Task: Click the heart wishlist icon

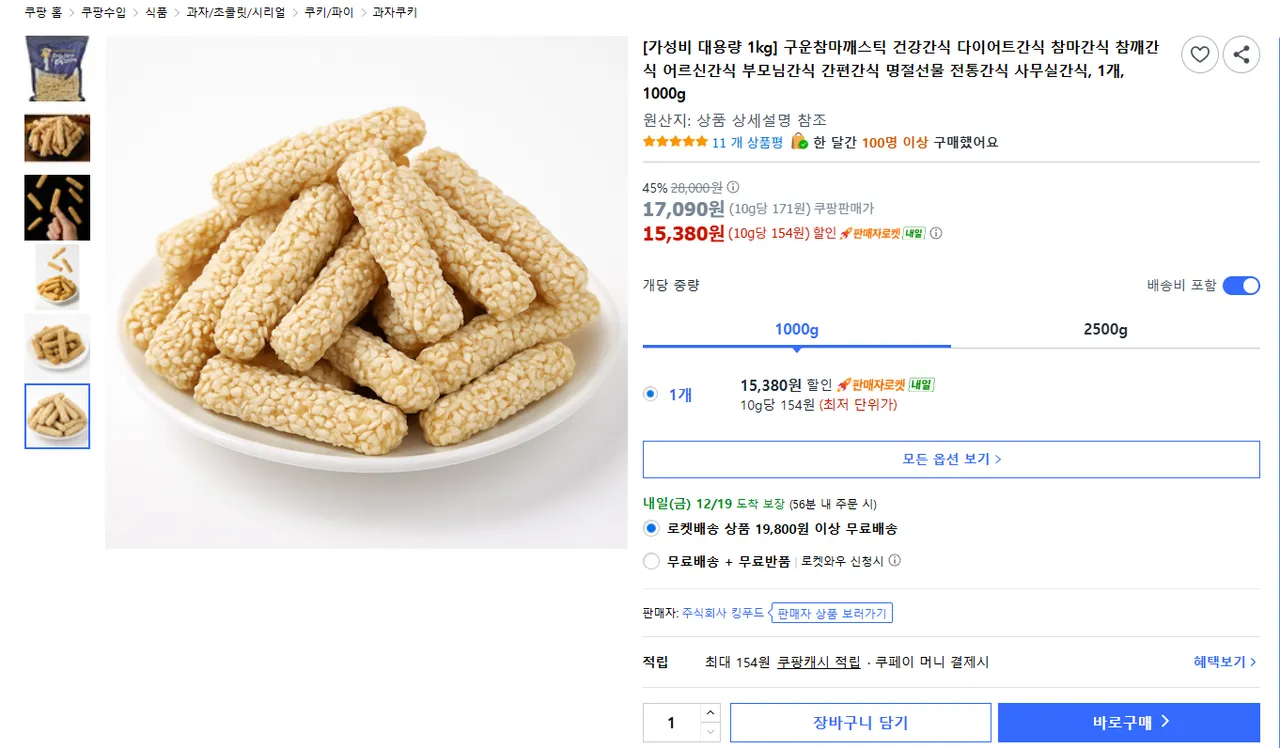Action: coord(1200,54)
